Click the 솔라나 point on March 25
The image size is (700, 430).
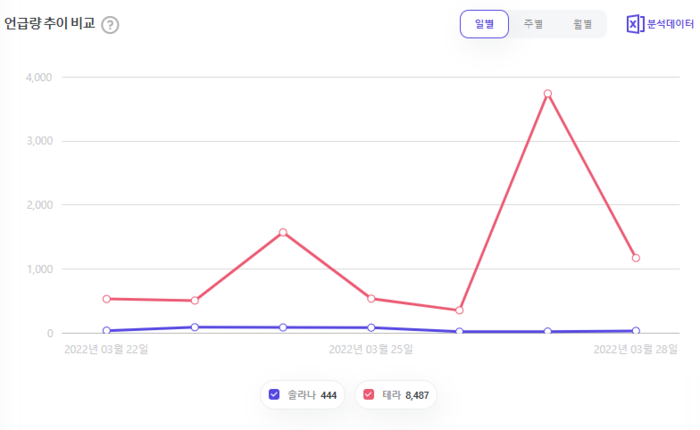371,327
